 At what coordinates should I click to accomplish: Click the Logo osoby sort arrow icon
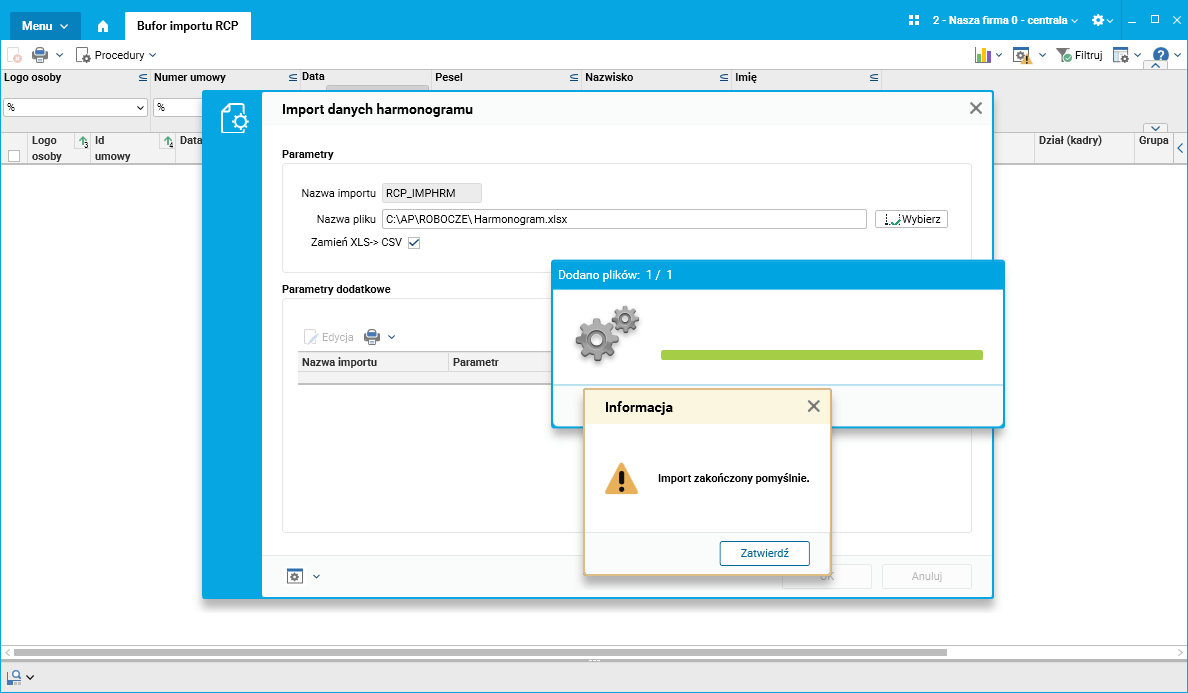pyautogui.click(x=83, y=142)
